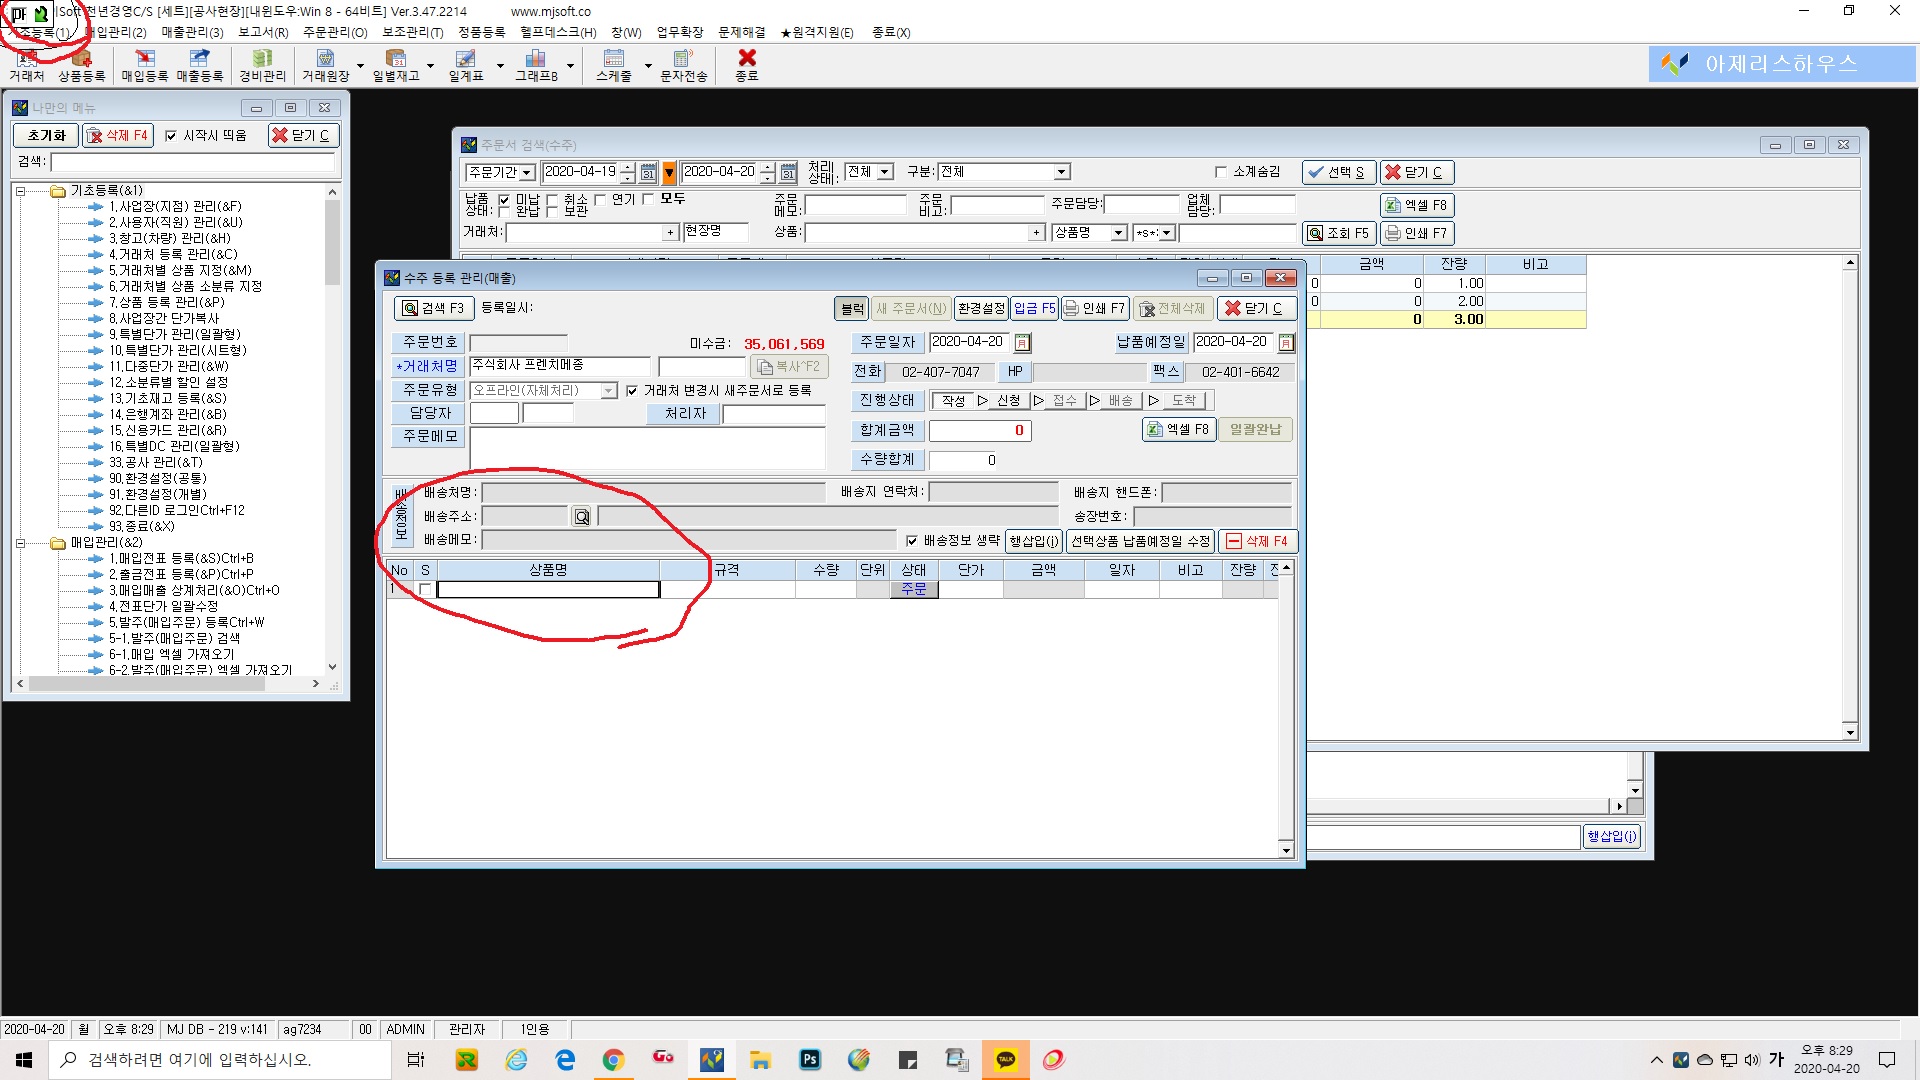
Task: Collapse the 기초등록(&1) tree folder
Action: pyautogui.click(x=20, y=191)
